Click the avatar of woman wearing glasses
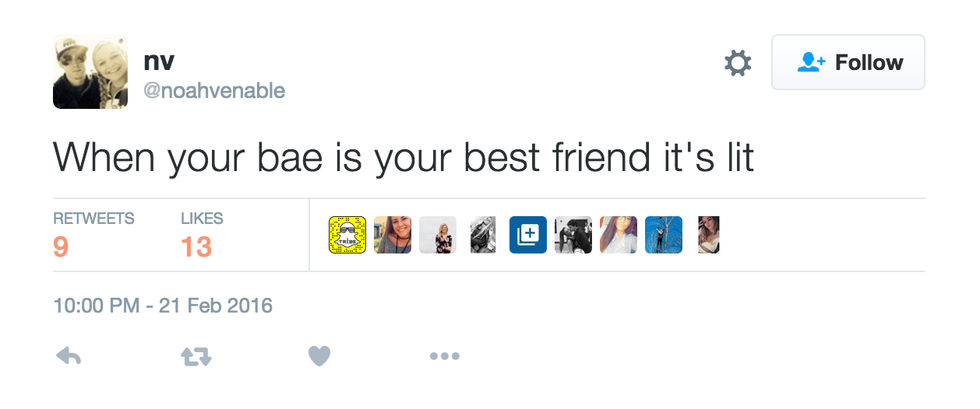 pyautogui.click(x=618, y=235)
